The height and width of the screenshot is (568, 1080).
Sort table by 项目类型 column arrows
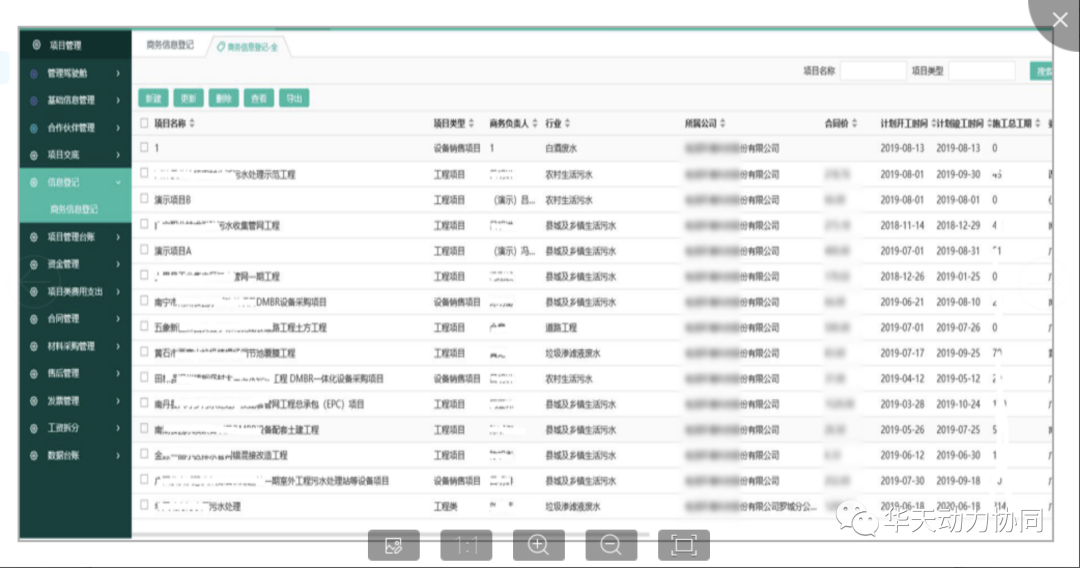(471, 123)
